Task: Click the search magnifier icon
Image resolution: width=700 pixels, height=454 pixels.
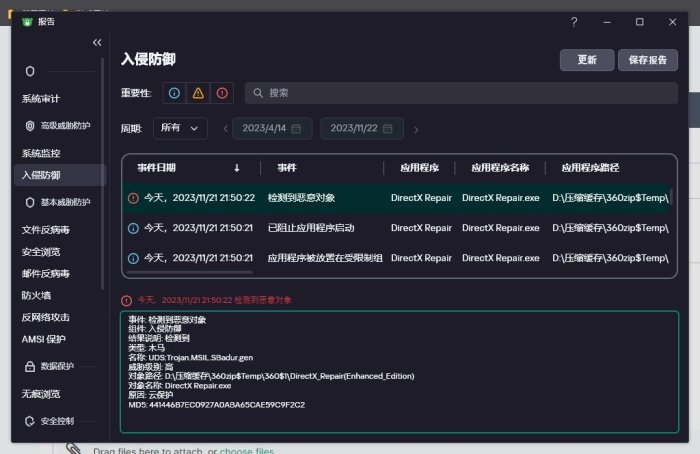Action: [258, 93]
